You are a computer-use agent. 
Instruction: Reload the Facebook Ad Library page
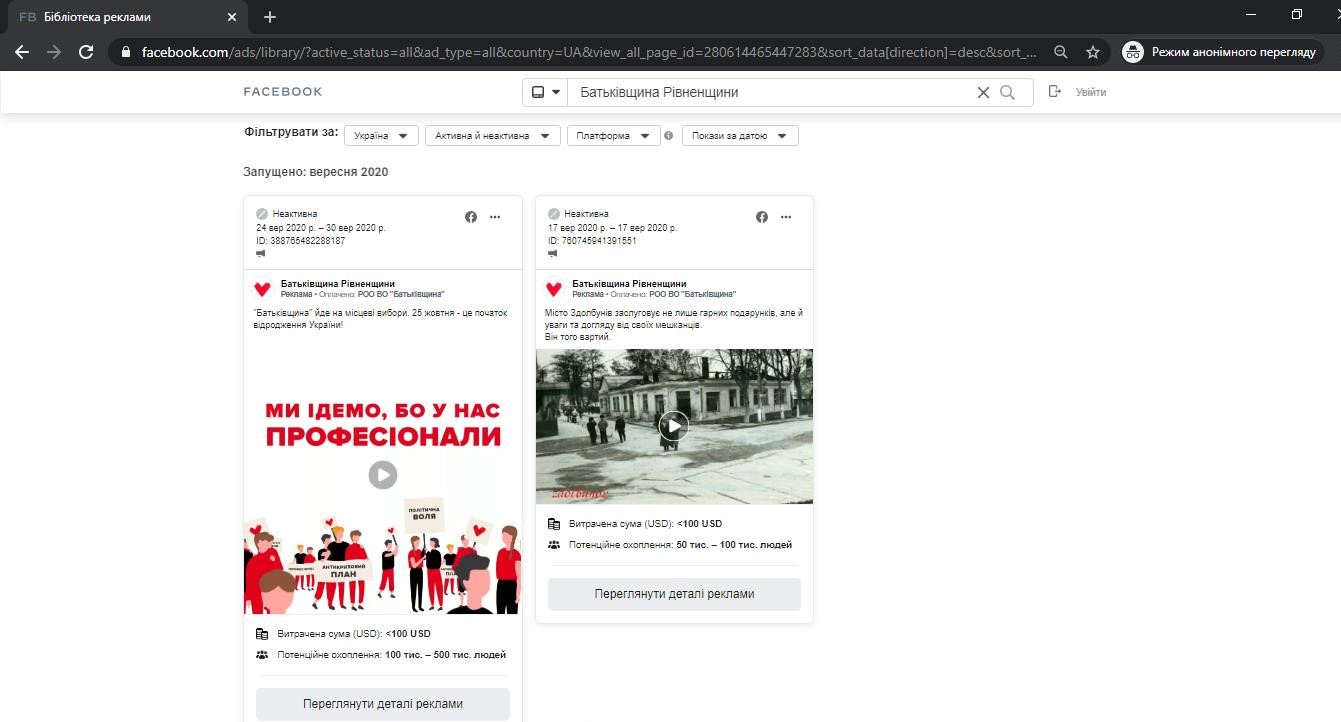click(86, 52)
